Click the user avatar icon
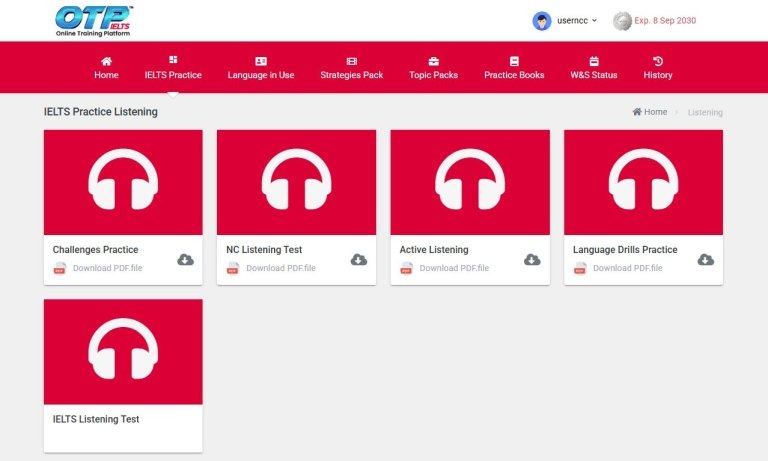 [x=542, y=20]
